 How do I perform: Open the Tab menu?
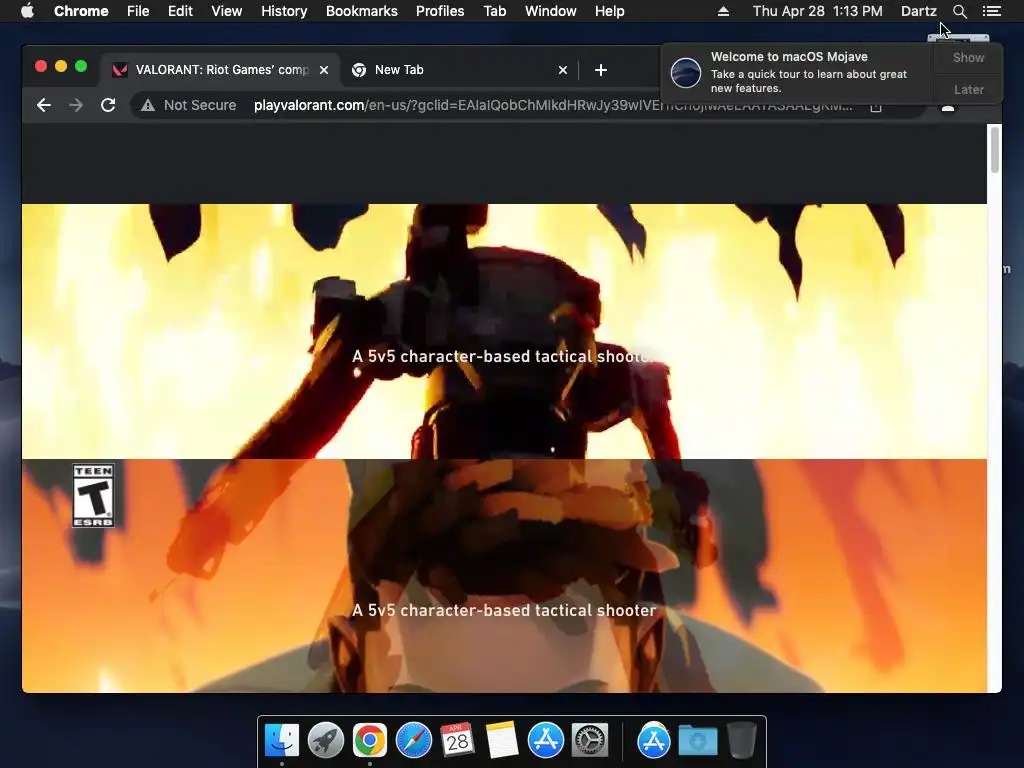495,11
